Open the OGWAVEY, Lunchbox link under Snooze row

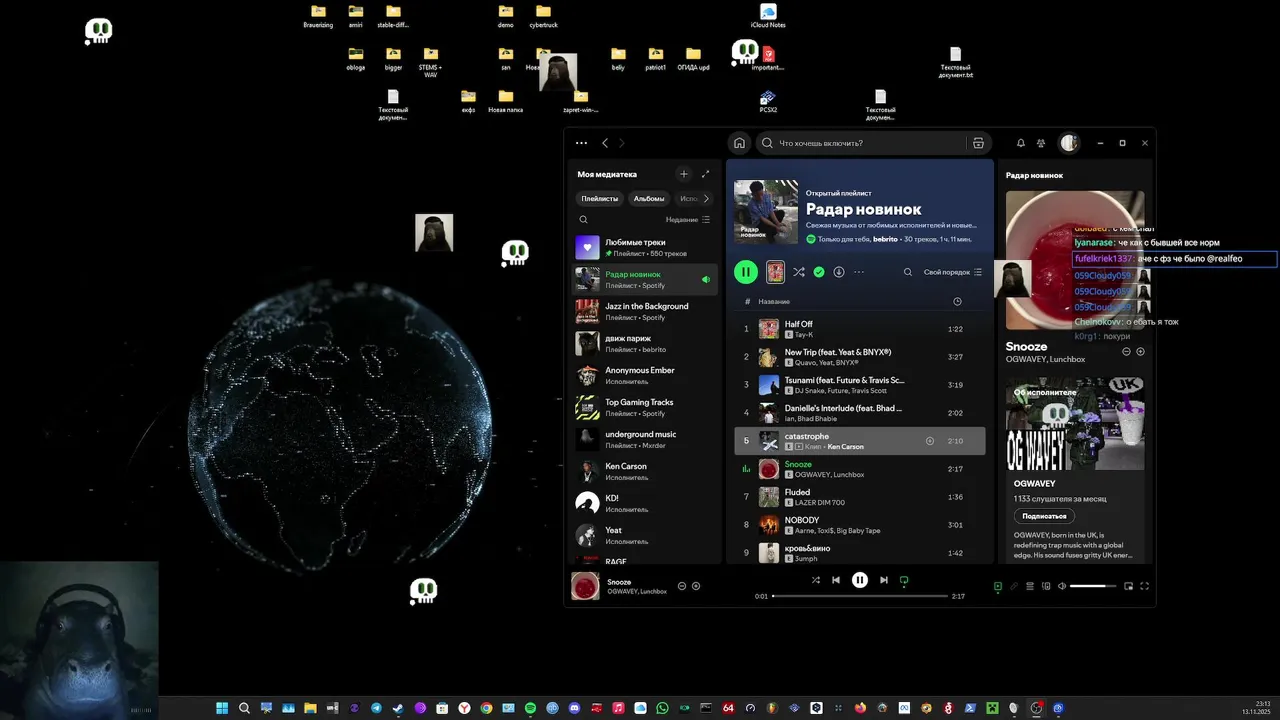[x=829, y=474]
